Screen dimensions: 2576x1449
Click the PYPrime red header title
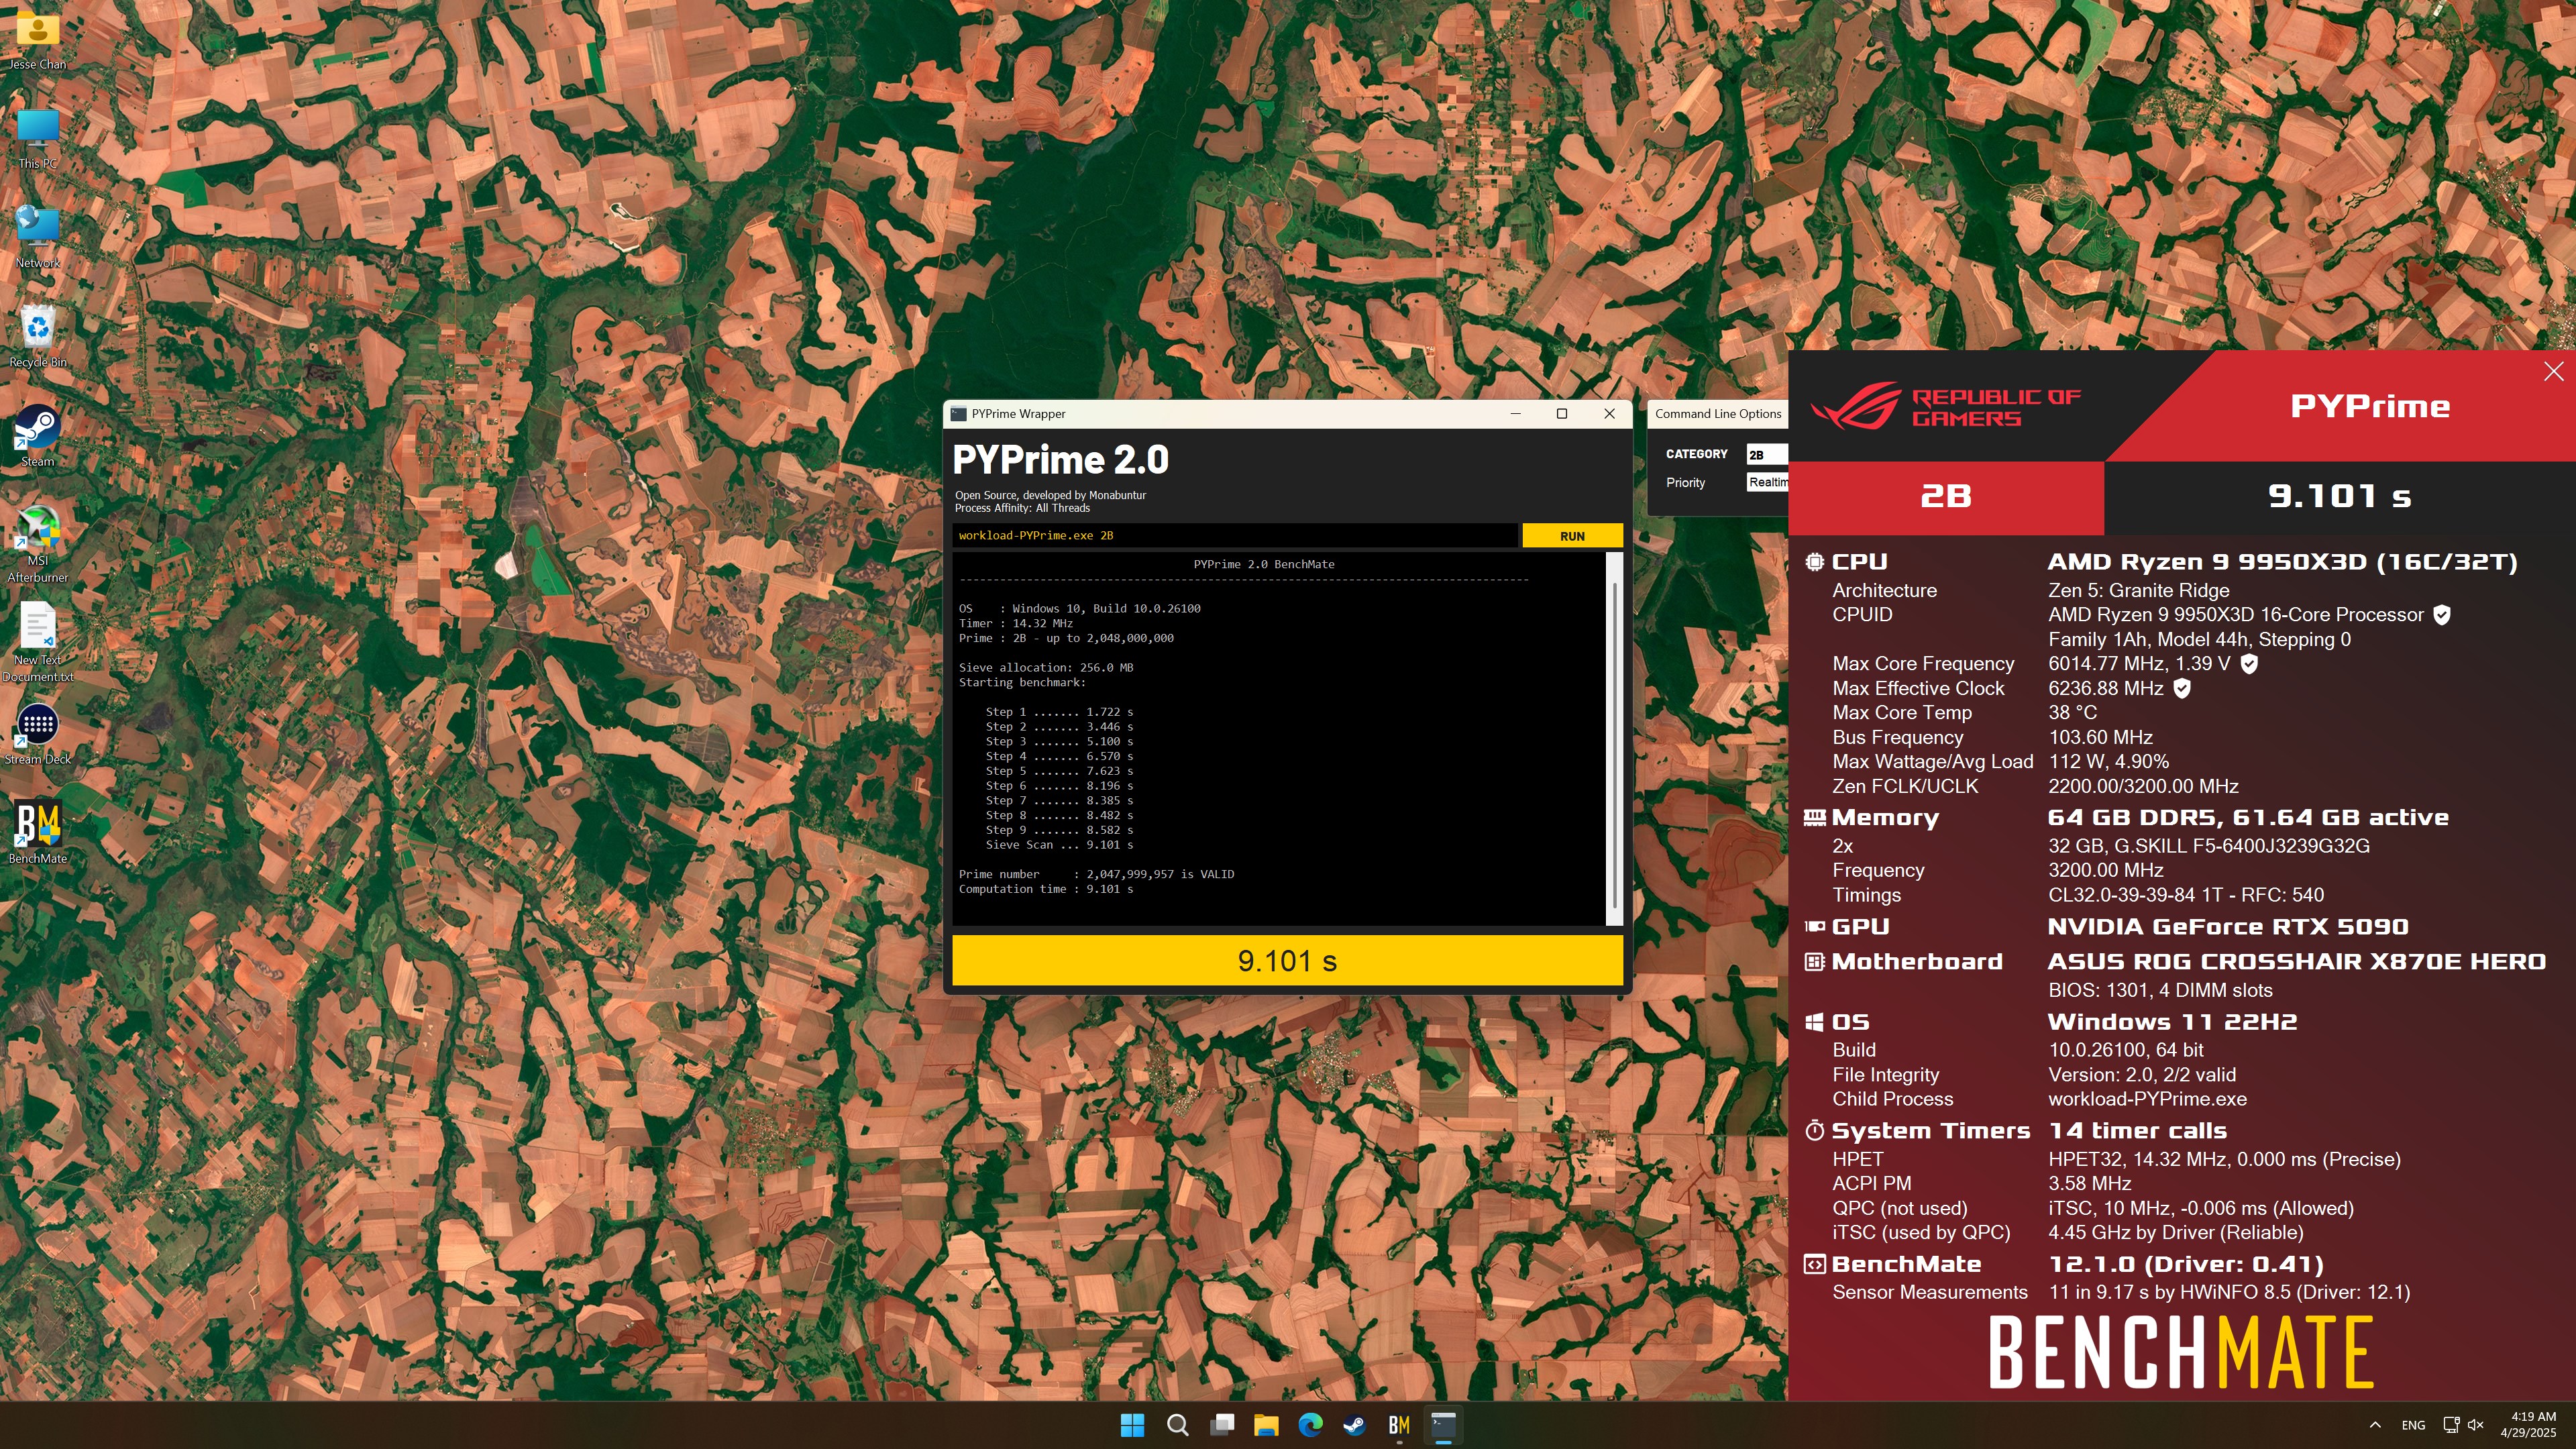2370,406
